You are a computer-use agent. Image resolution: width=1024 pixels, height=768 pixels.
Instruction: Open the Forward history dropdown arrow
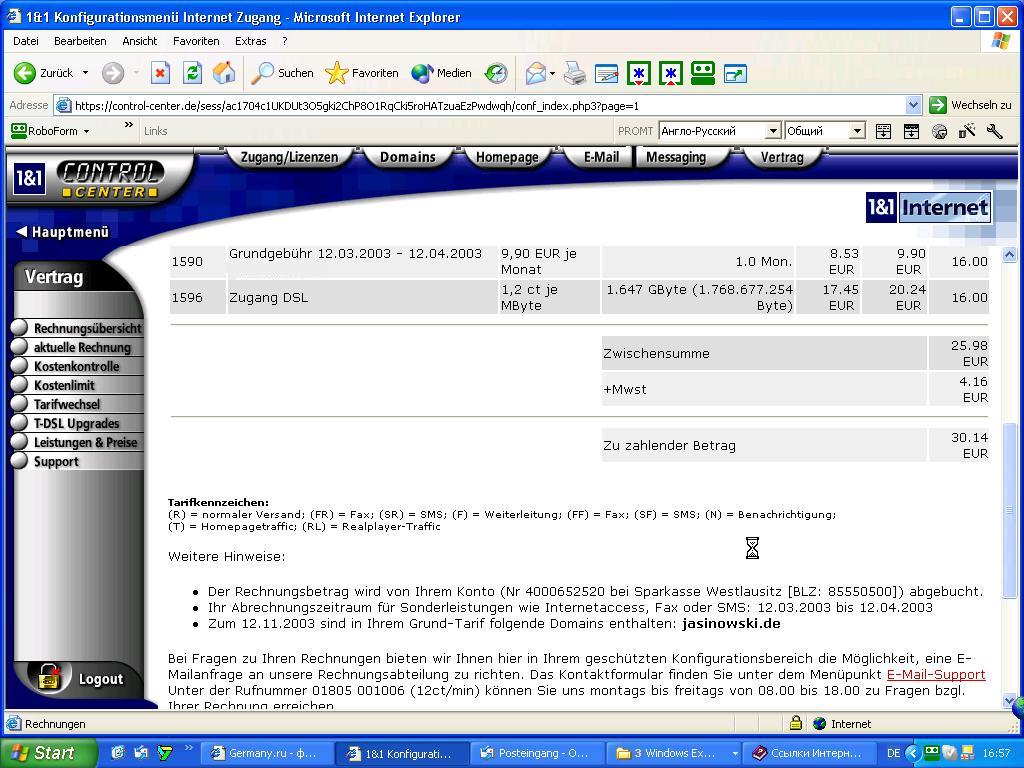(x=136, y=73)
